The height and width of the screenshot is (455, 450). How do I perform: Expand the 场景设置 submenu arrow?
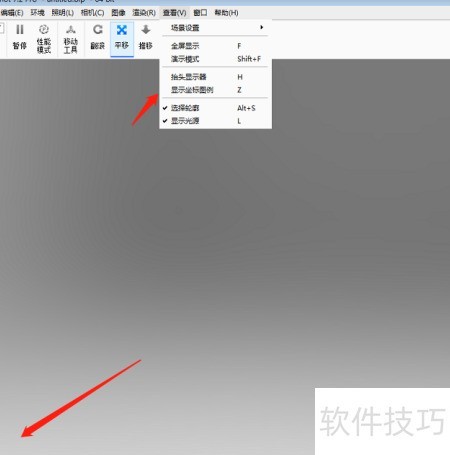click(x=262, y=27)
